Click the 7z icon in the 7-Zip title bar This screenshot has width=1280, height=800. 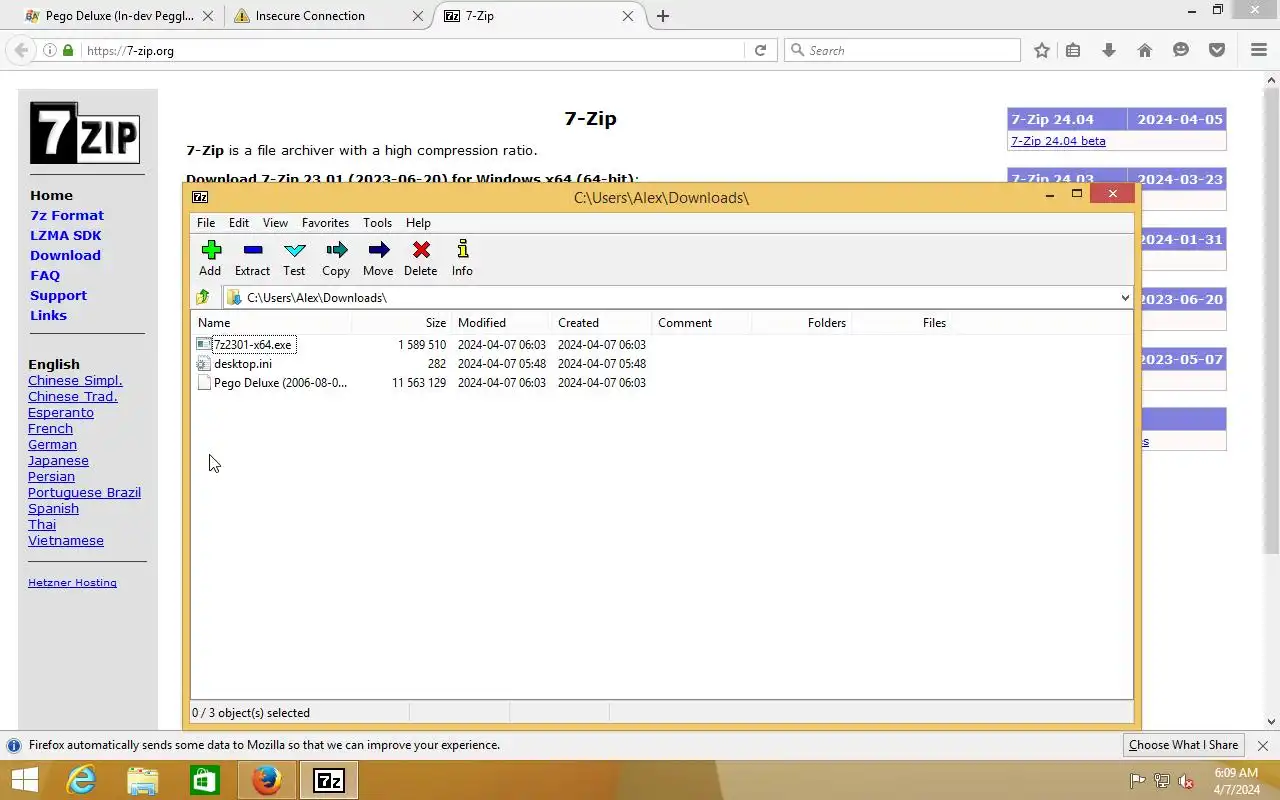point(200,197)
